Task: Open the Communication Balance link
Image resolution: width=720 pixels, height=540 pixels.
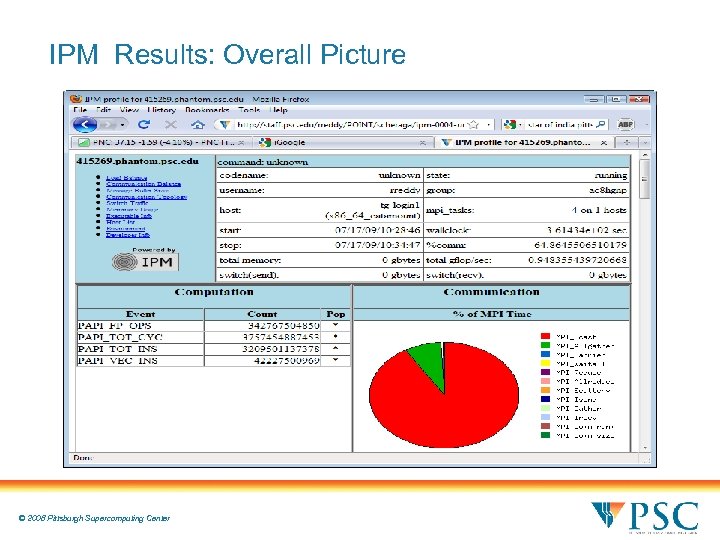Action: [x=143, y=184]
